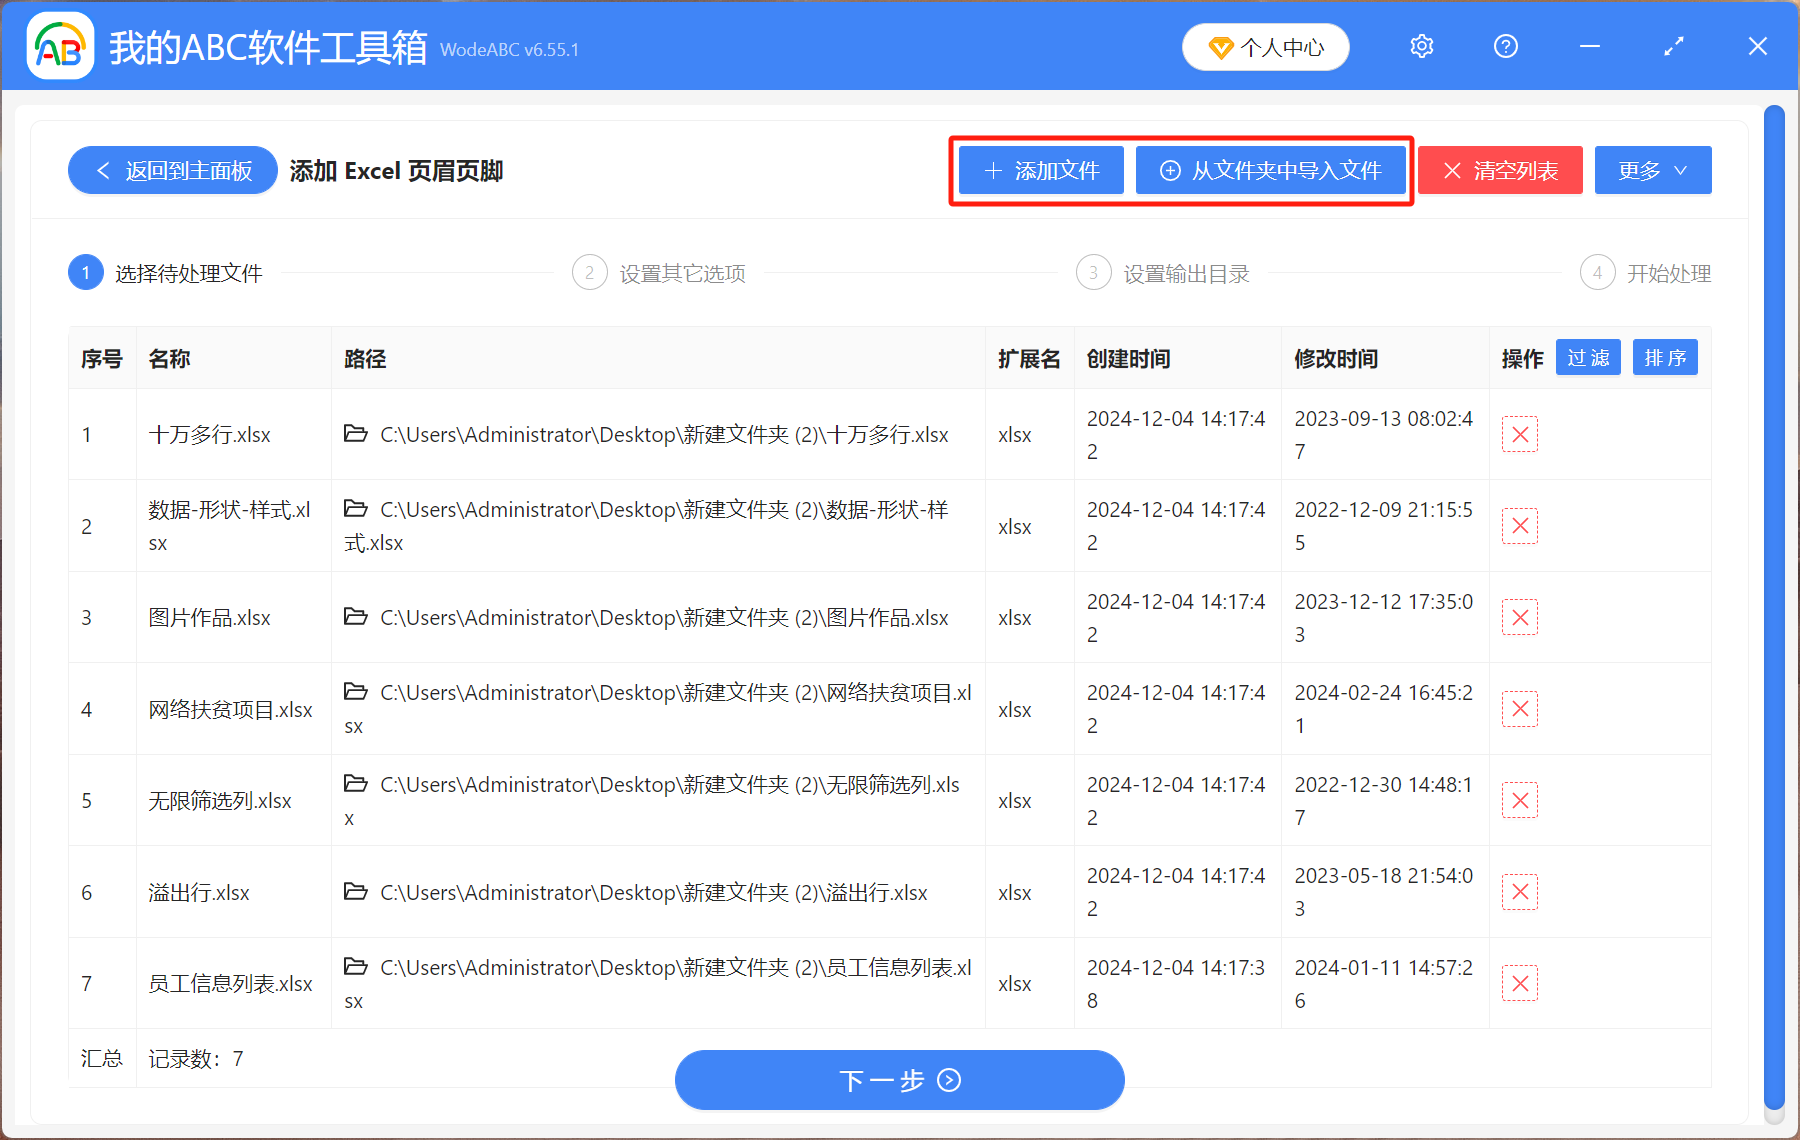Open help via the question mark icon
The image size is (1800, 1140).
1505,46
